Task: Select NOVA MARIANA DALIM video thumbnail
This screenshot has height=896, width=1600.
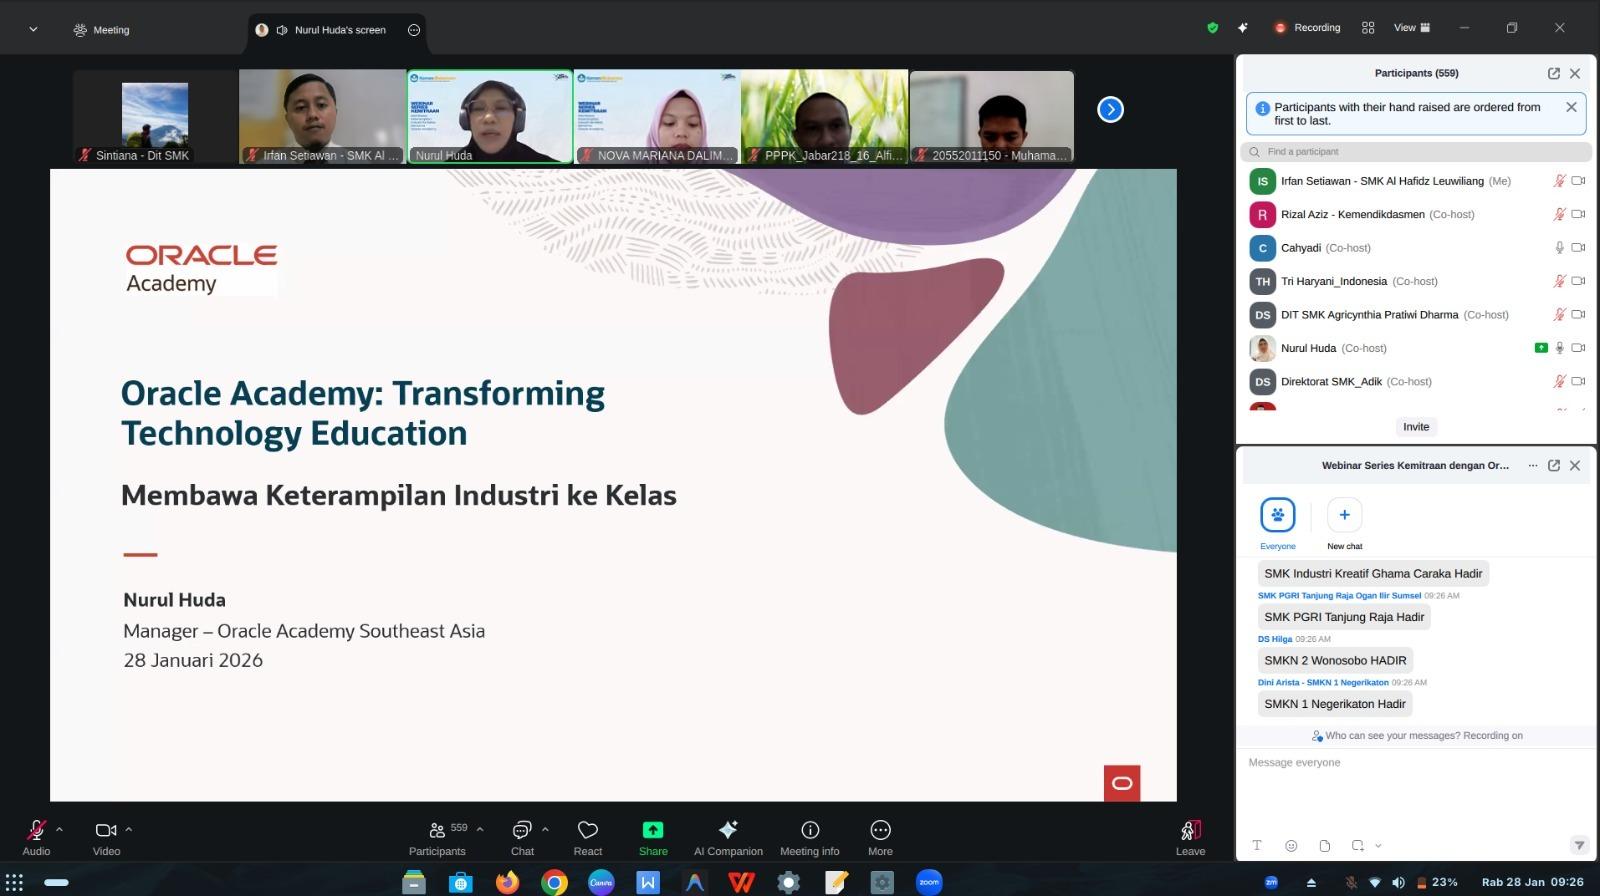Action: 657,116
